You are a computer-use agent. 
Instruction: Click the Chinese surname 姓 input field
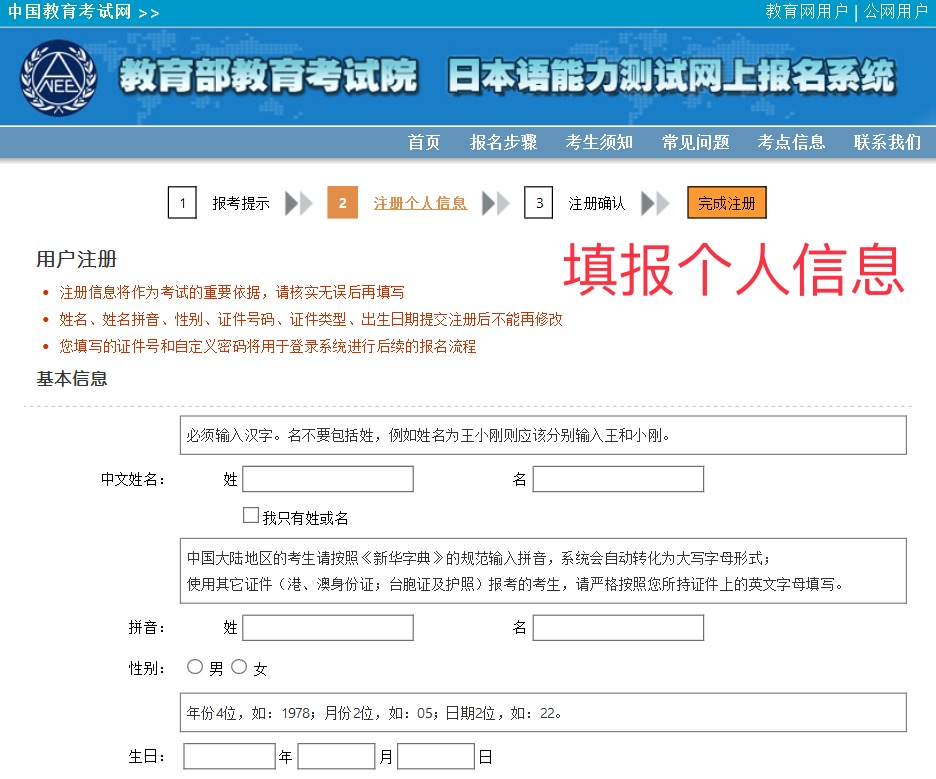coord(328,479)
